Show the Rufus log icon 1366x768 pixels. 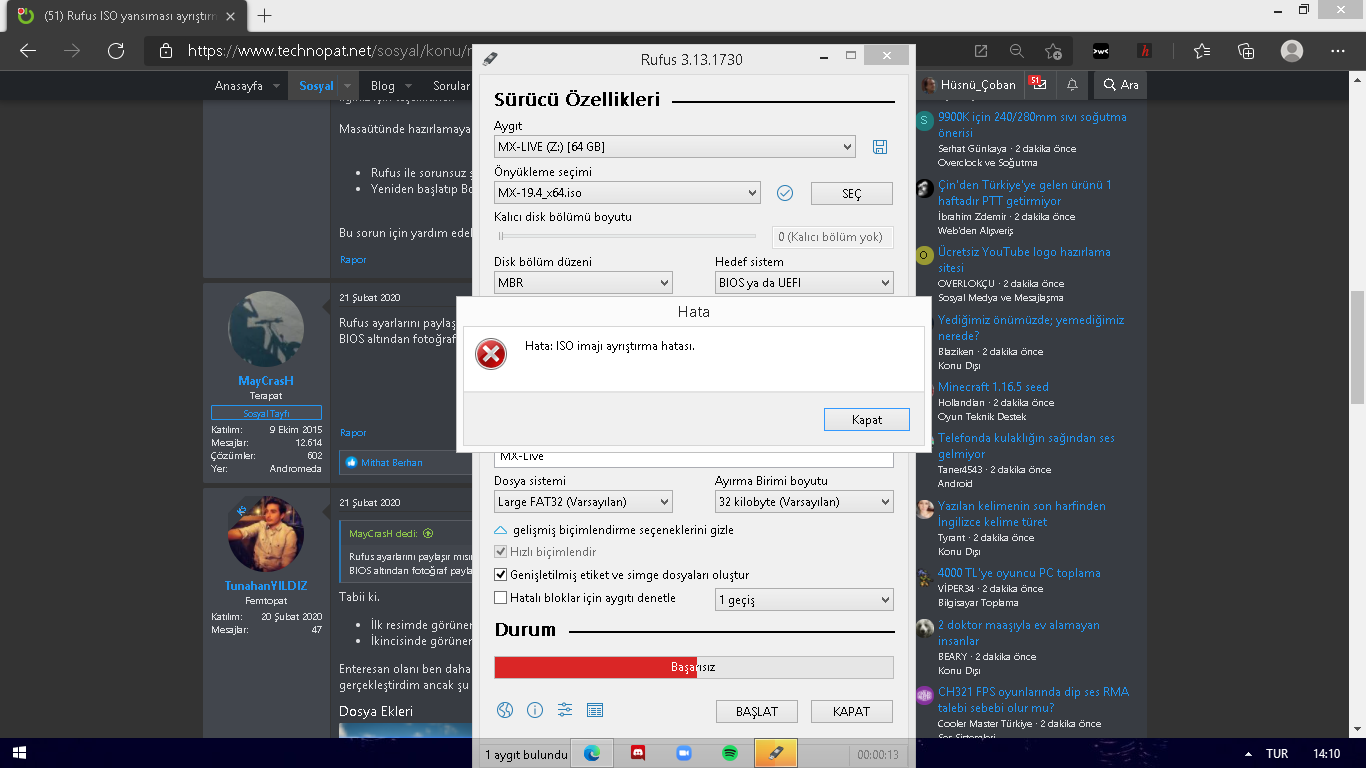pos(595,710)
